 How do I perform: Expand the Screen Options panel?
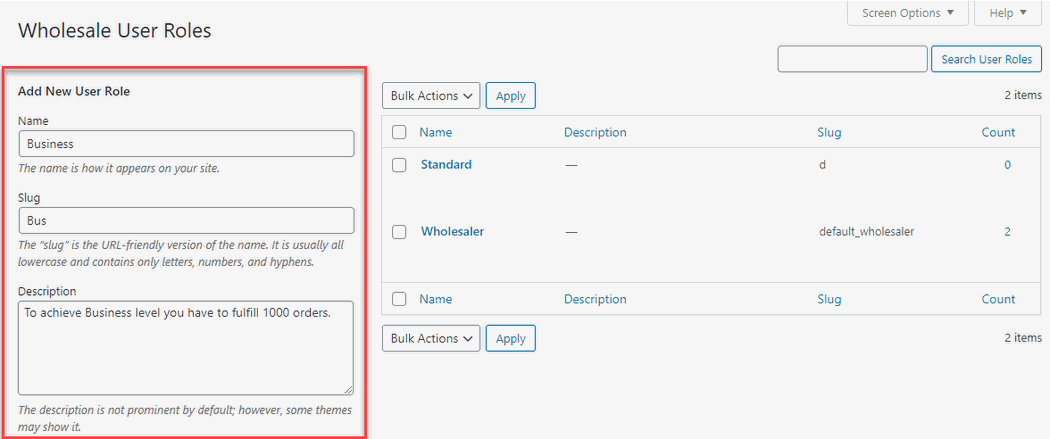point(907,13)
